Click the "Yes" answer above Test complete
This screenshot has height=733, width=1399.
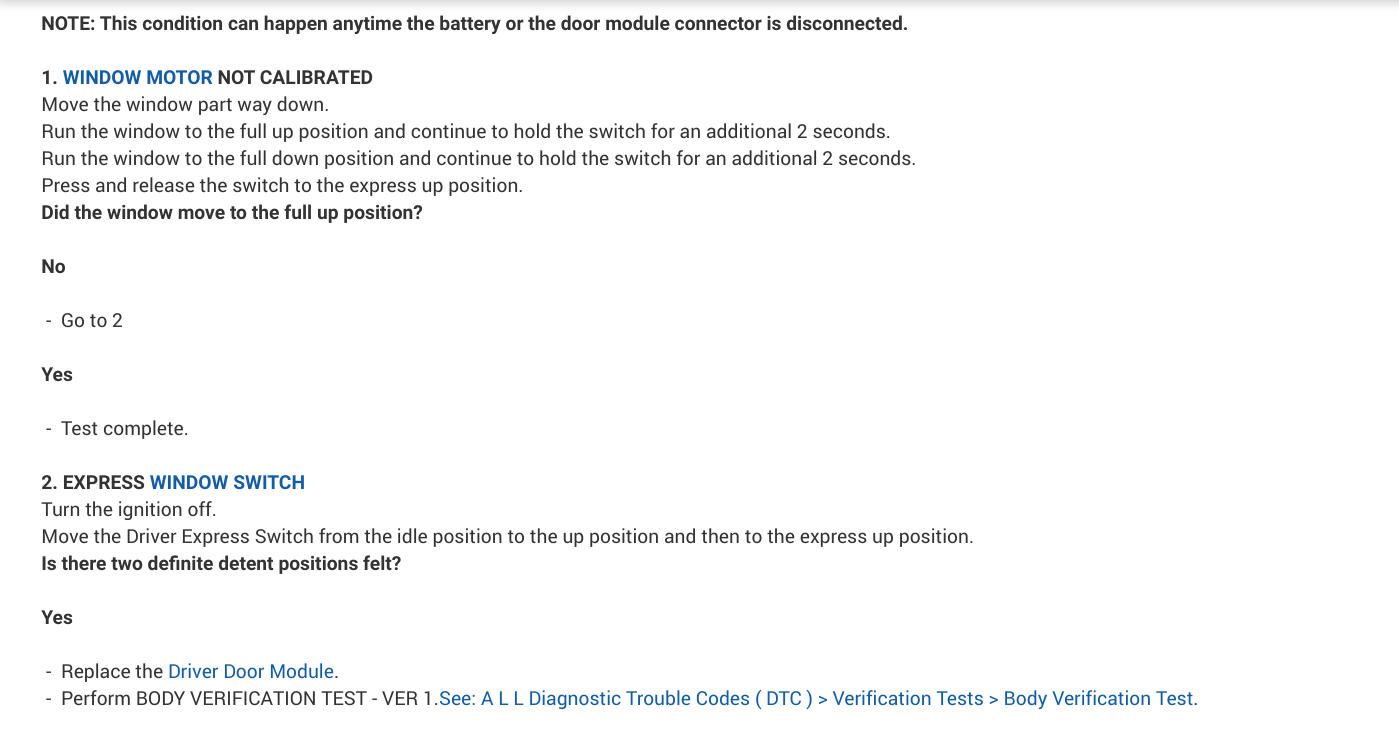click(x=57, y=374)
